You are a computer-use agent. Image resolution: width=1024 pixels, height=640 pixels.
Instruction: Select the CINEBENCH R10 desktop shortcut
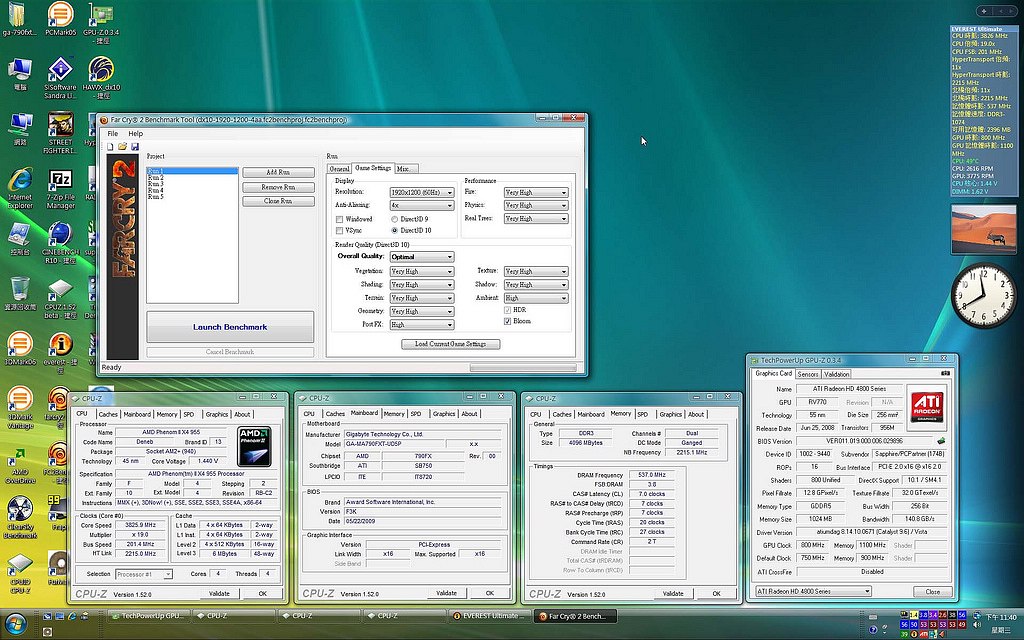(60, 243)
